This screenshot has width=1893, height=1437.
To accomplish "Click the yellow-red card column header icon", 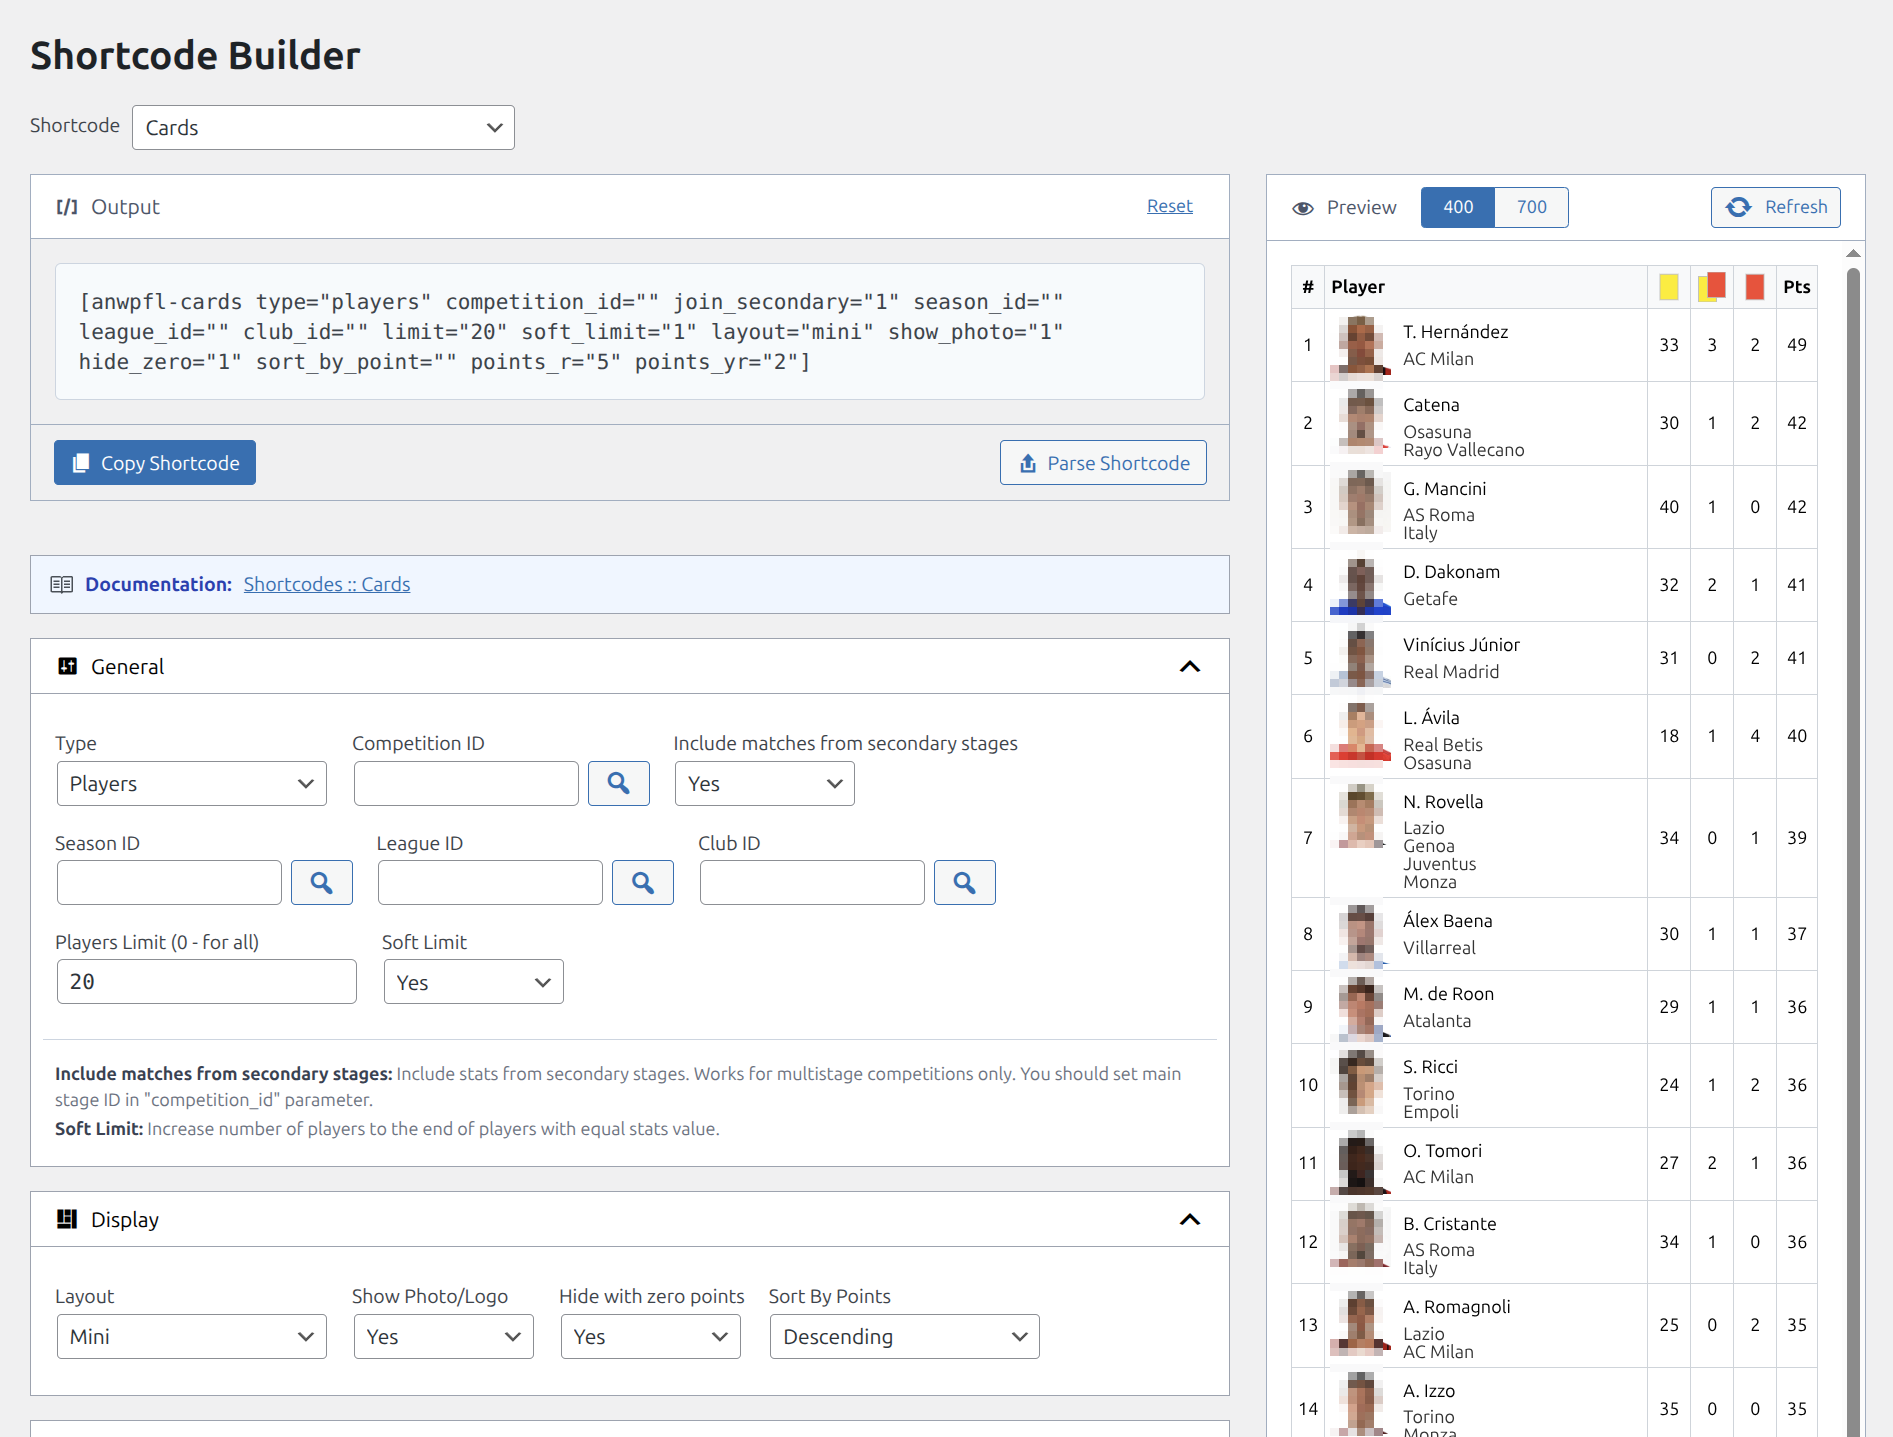I will coord(1711,287).
